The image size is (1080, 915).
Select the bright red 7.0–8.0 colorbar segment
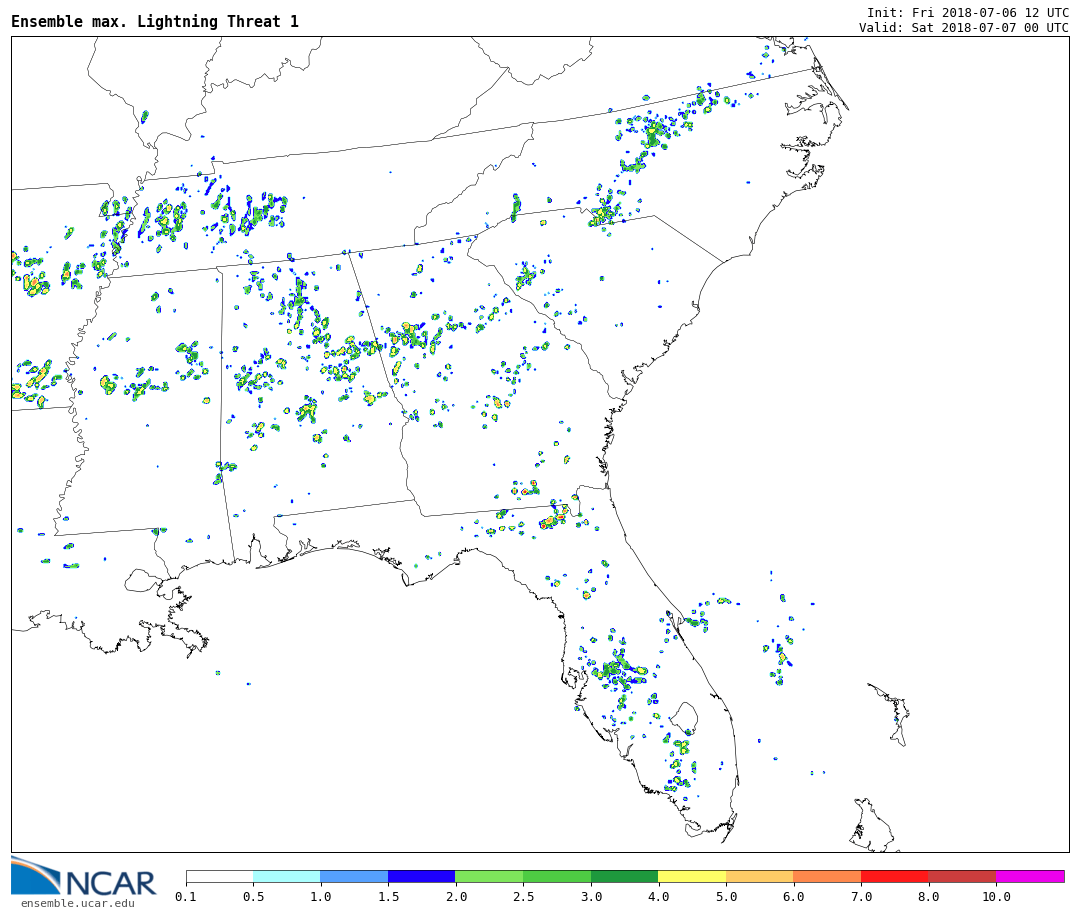point(894,876)
